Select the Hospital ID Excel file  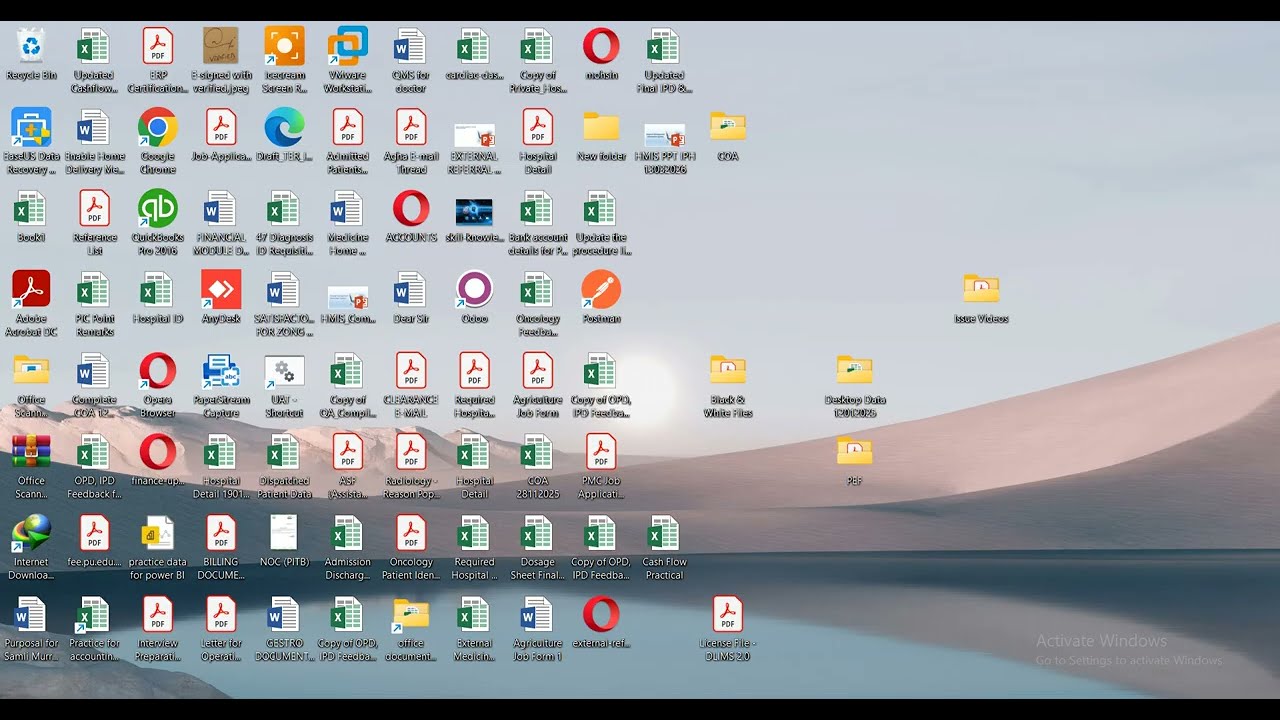[158, 290]
